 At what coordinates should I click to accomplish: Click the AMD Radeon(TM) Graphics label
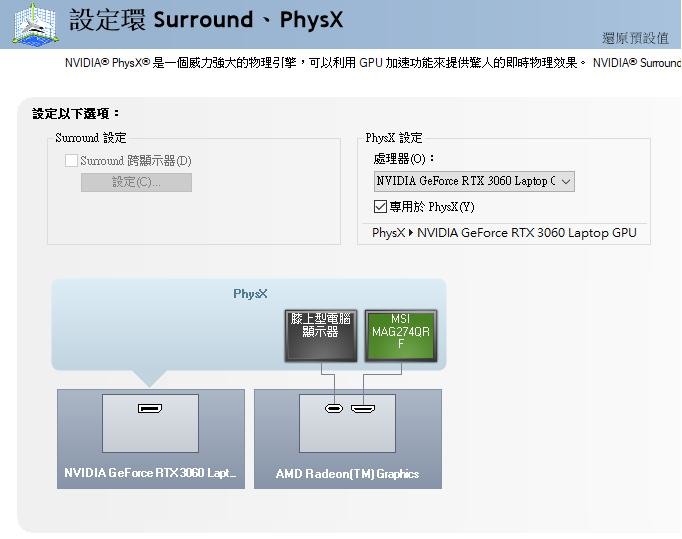coord(347,474)
